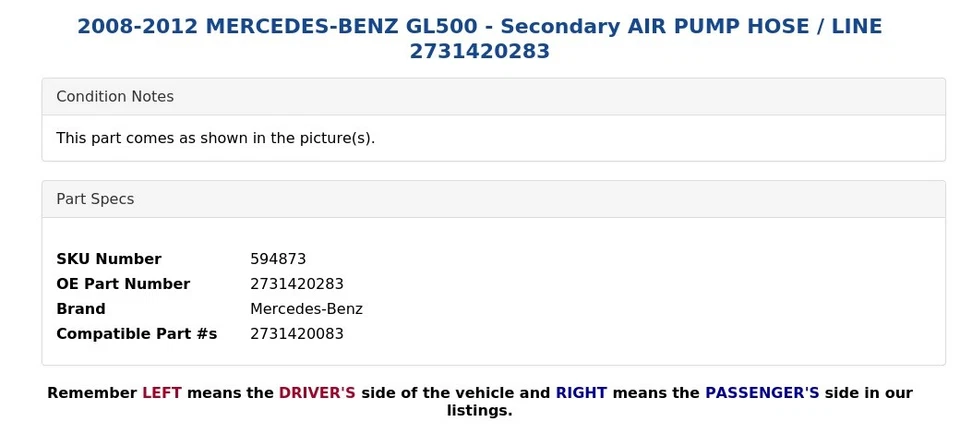Image resolution: width=960 pixels, height=434 pixels.
Task: Click the OE Part Number label
Action: click(x=123, y=284)
